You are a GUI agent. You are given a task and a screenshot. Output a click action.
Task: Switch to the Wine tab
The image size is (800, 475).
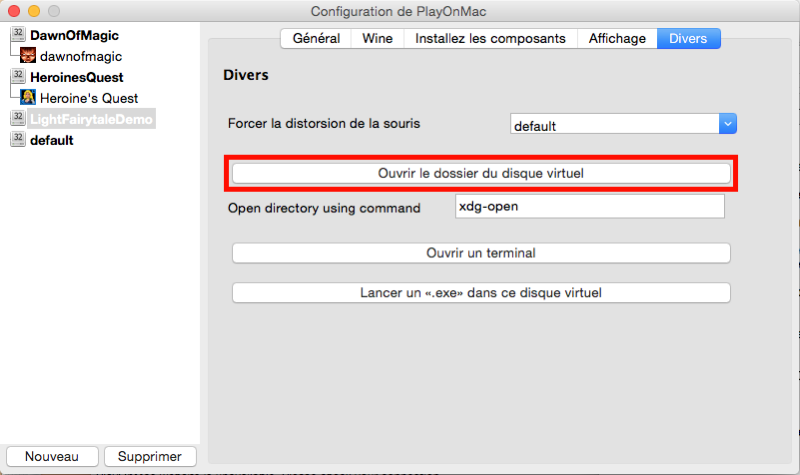coord(378,38)
